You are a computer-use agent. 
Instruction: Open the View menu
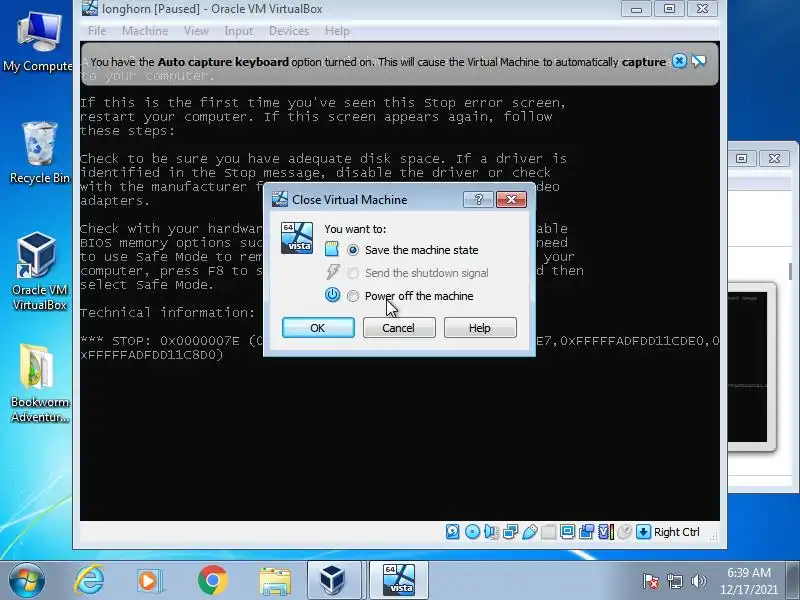[x=196, y=31]
